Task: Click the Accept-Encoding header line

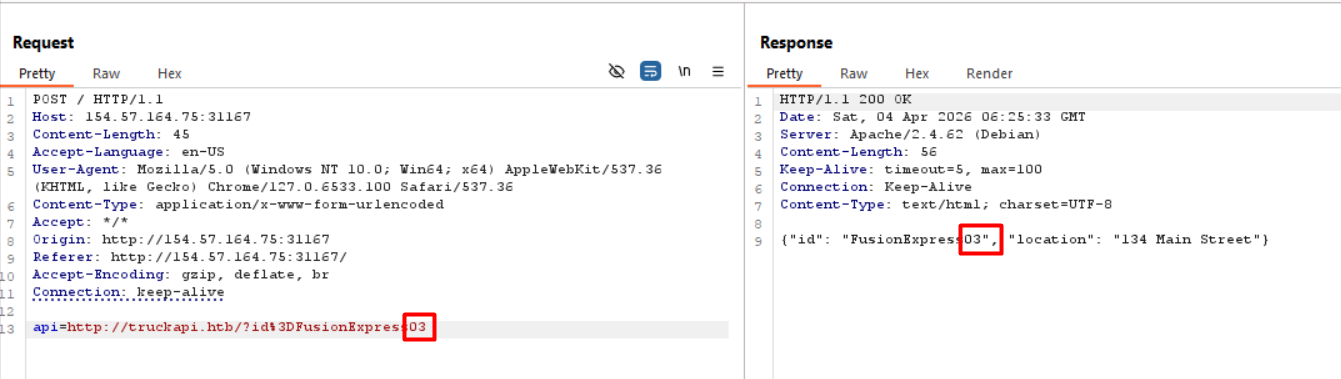Action: tap(181, 274)
